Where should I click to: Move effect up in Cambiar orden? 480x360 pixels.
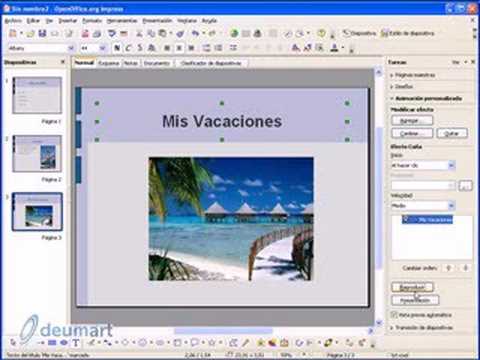click(x=449, y=268)
